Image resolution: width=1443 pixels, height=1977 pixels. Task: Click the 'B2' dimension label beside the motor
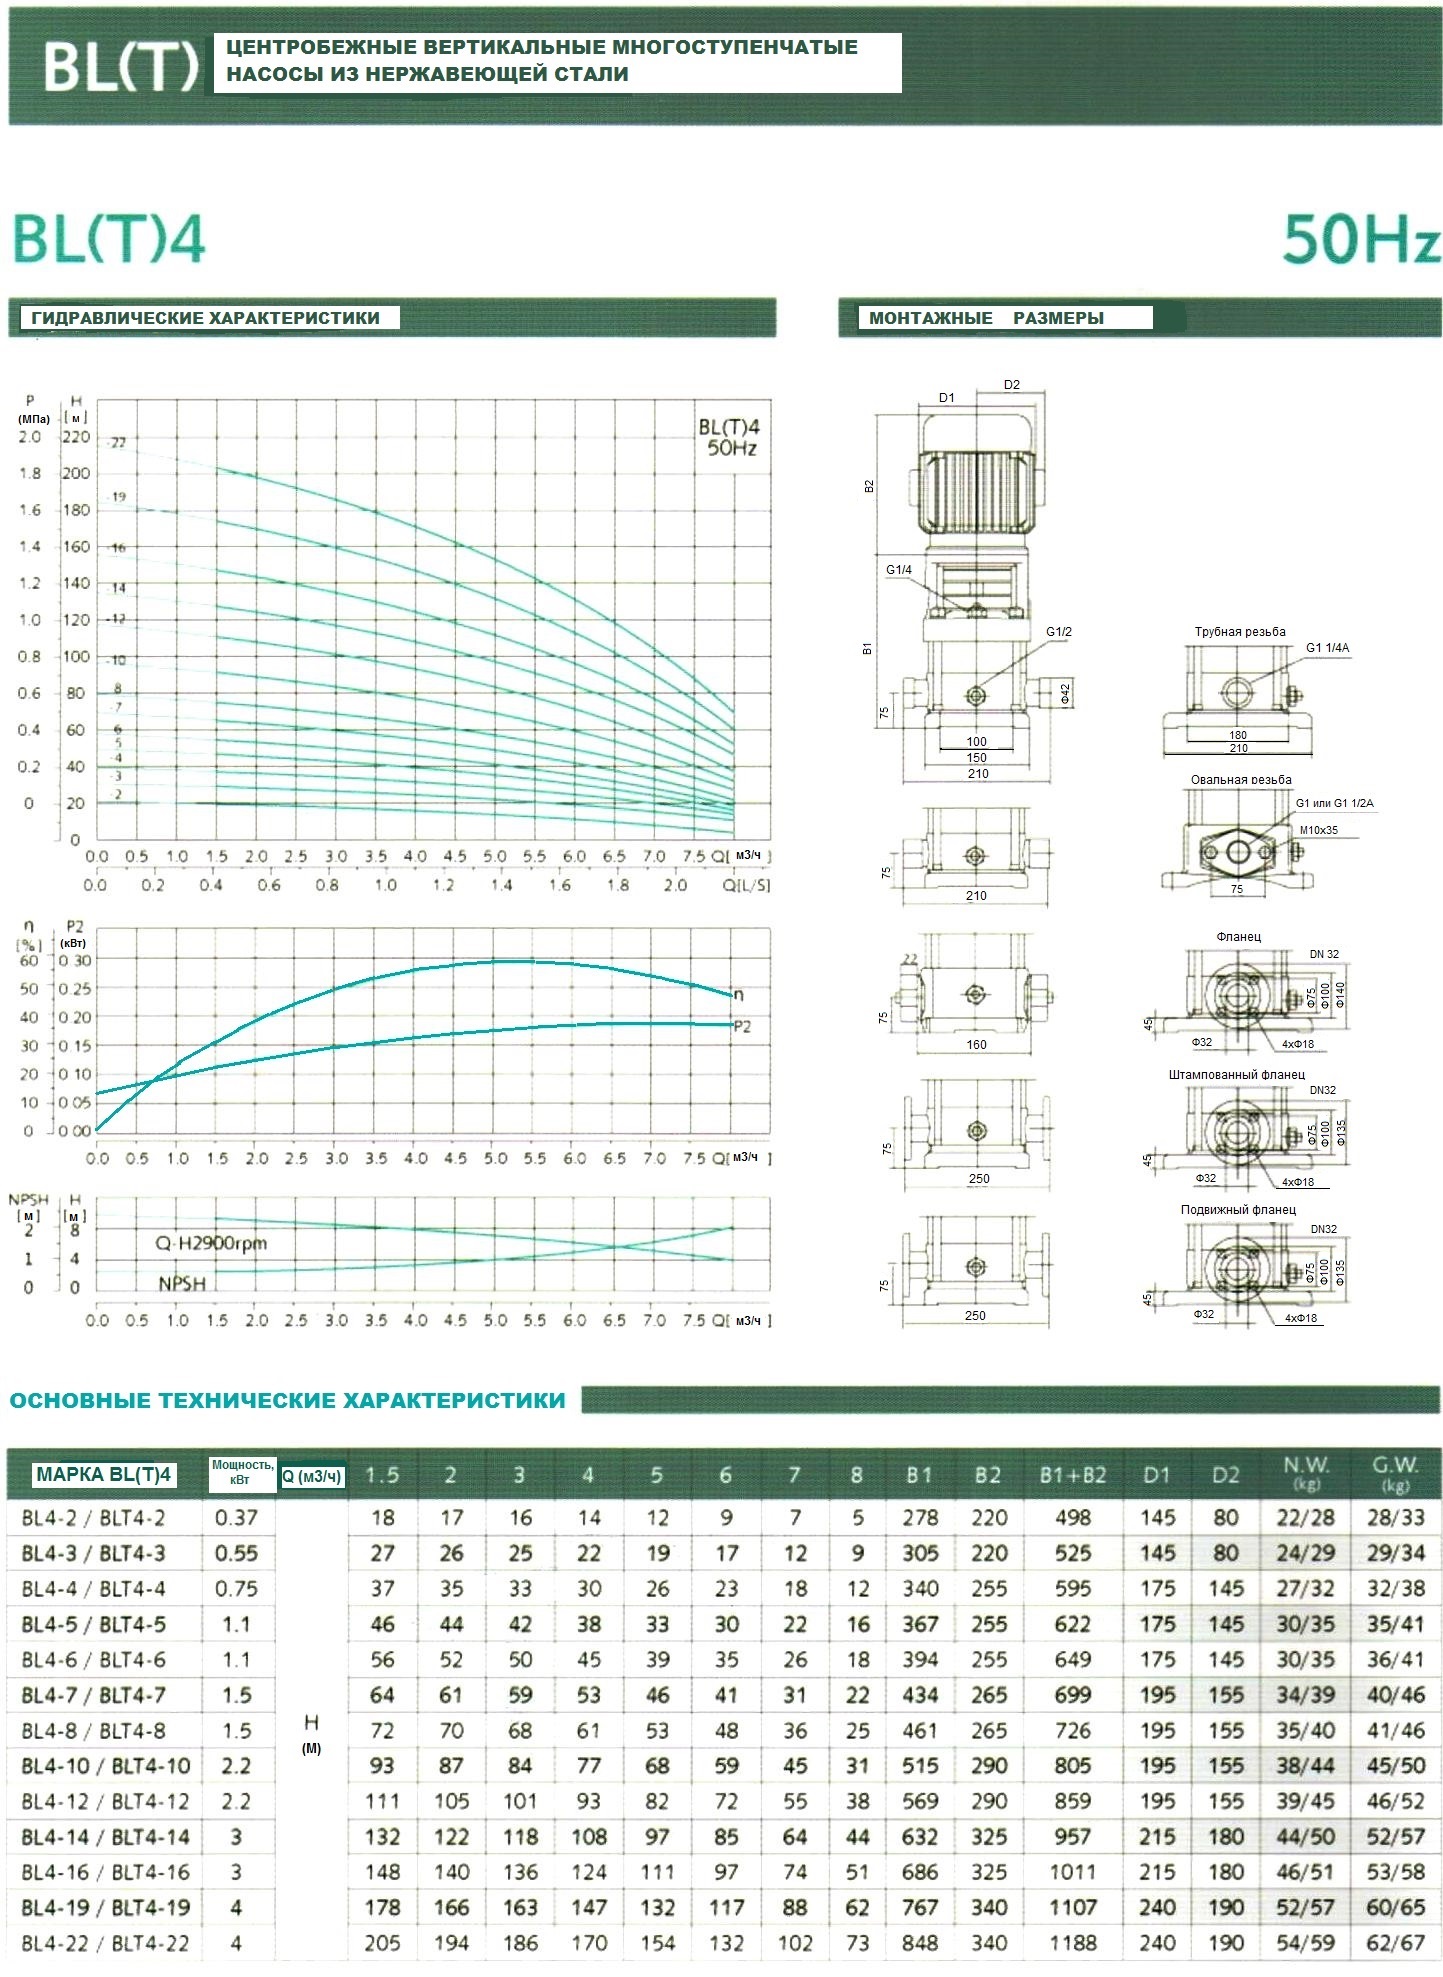869,486
